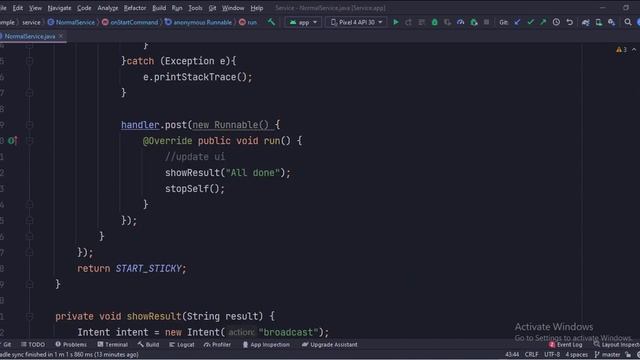Click the Apply Code Changes icon
The image size is (640, 360).
(422, 22)
